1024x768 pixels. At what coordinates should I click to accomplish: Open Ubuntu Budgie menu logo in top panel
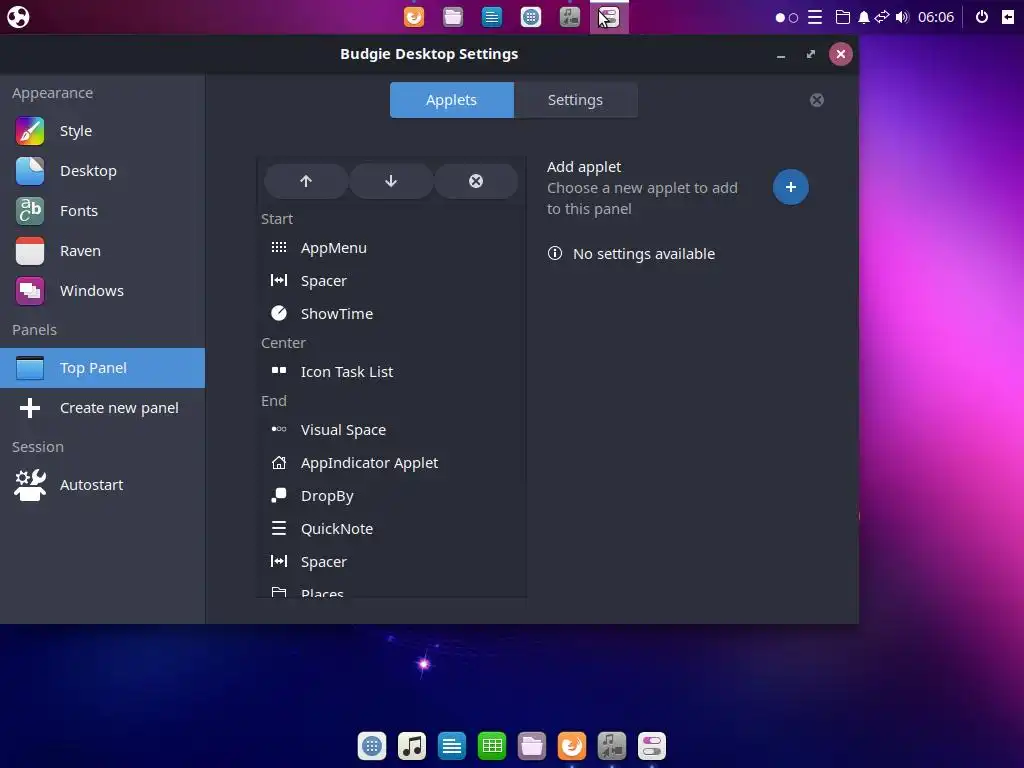[18, 16]
